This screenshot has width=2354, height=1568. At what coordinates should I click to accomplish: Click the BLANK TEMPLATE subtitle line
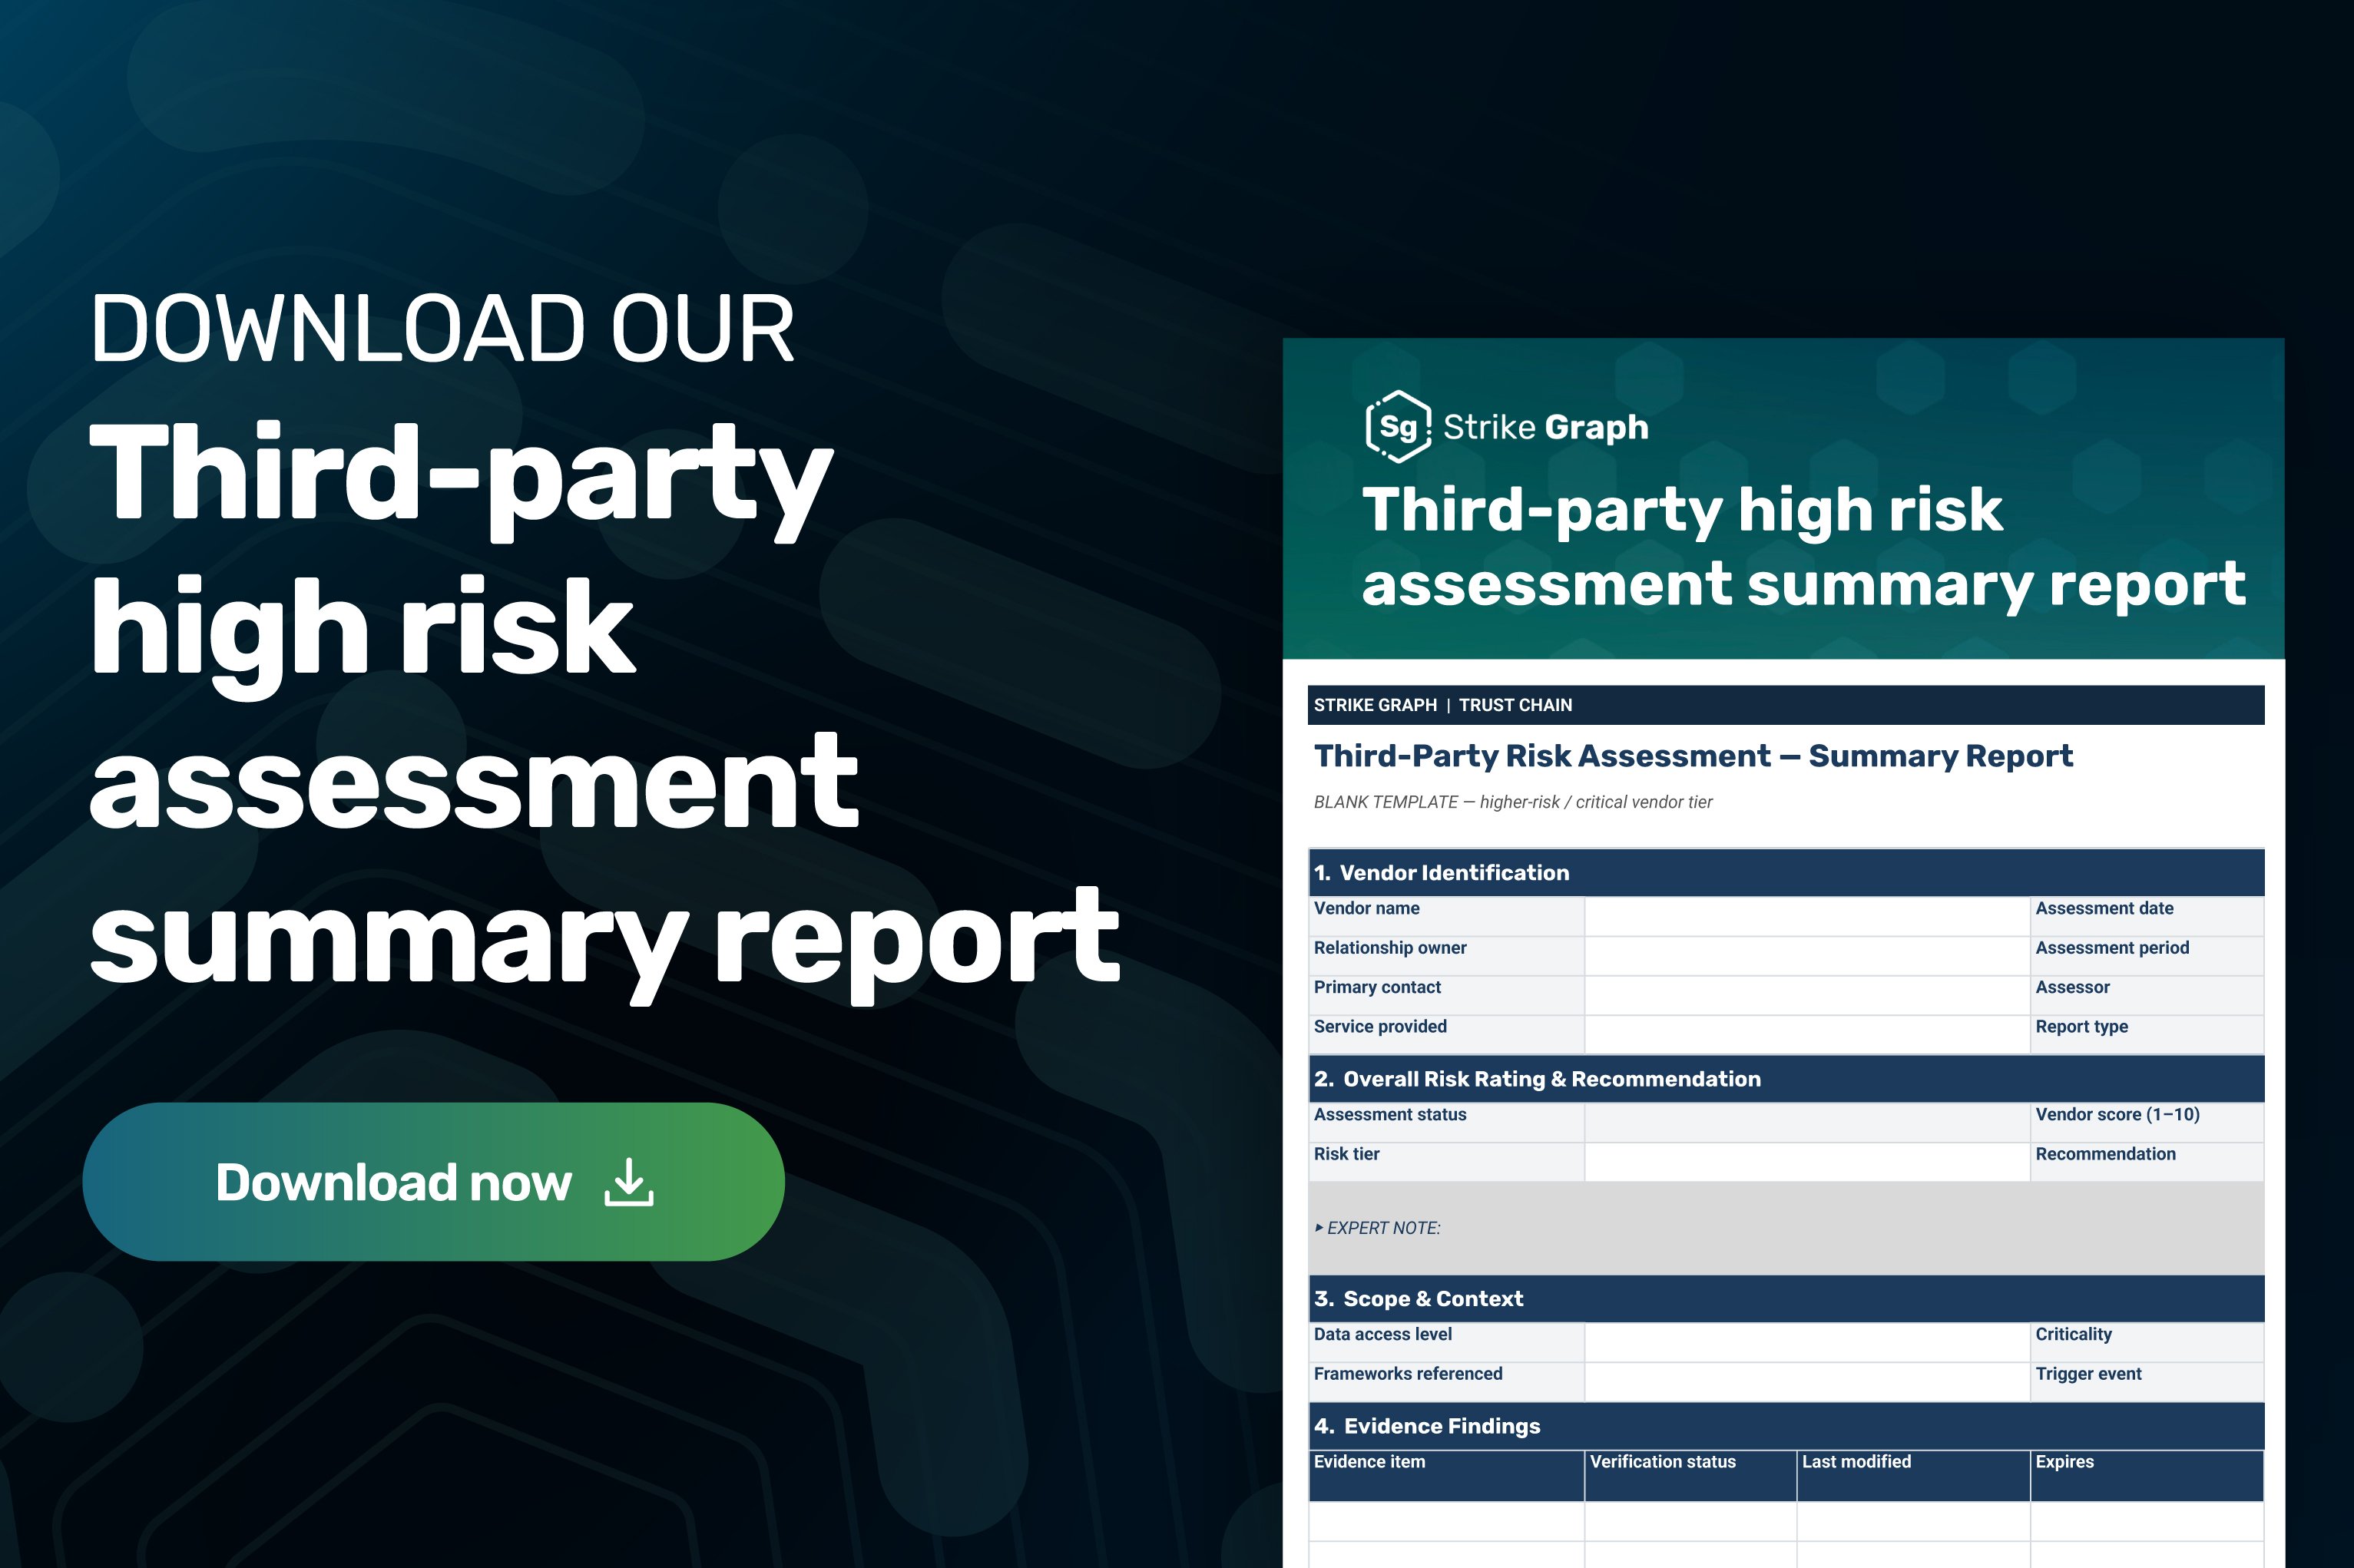(x=1513, y=802)
